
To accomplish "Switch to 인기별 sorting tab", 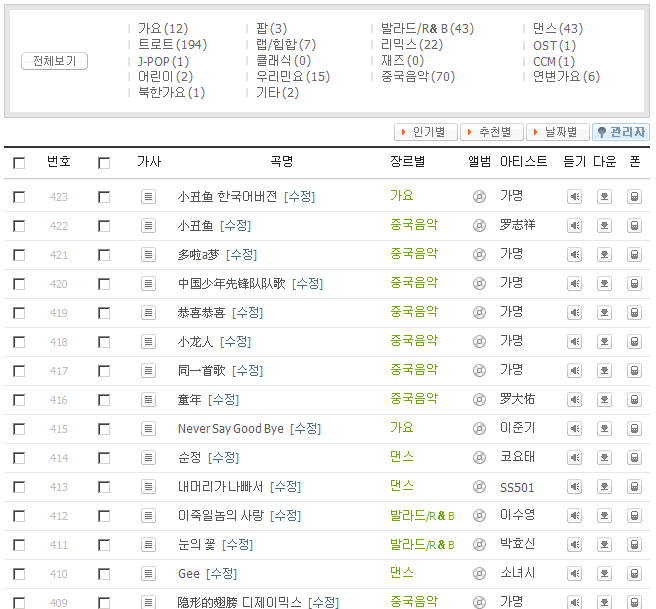I will (426, 132).
